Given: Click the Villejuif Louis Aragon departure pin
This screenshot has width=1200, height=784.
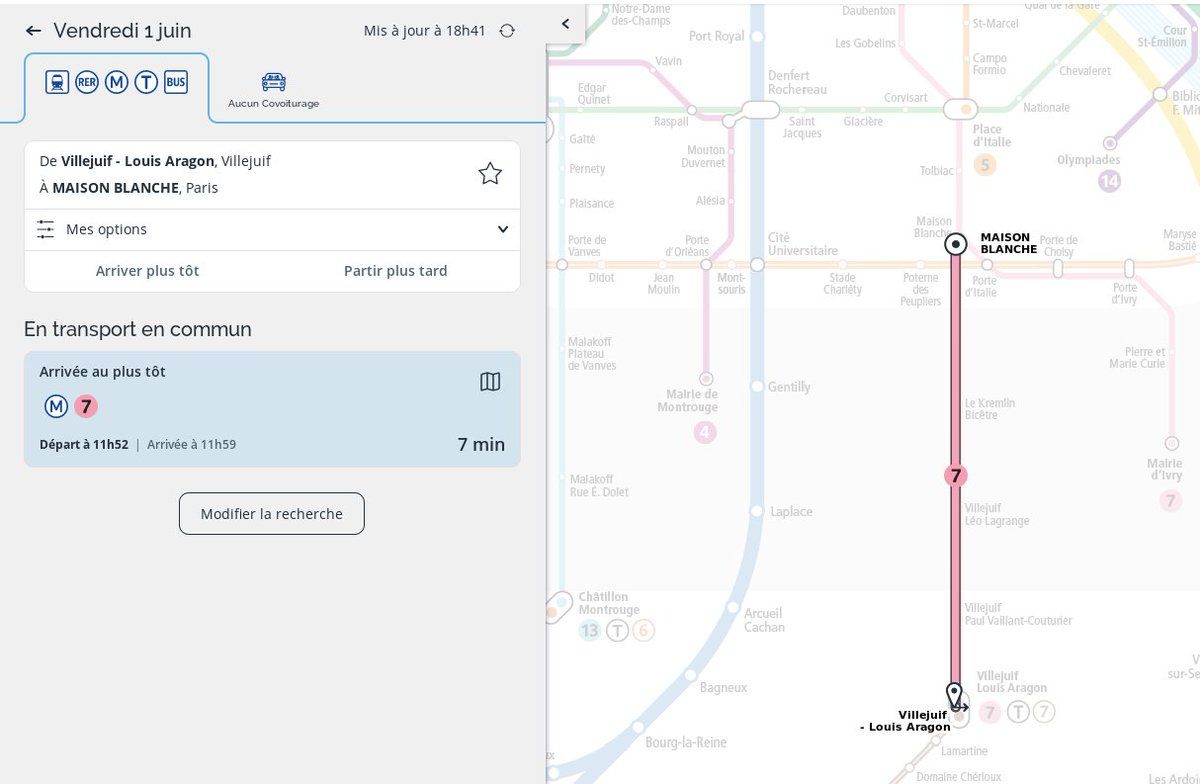Looking at the screenshot, I should pyautogui.click(x=955, y=695).
